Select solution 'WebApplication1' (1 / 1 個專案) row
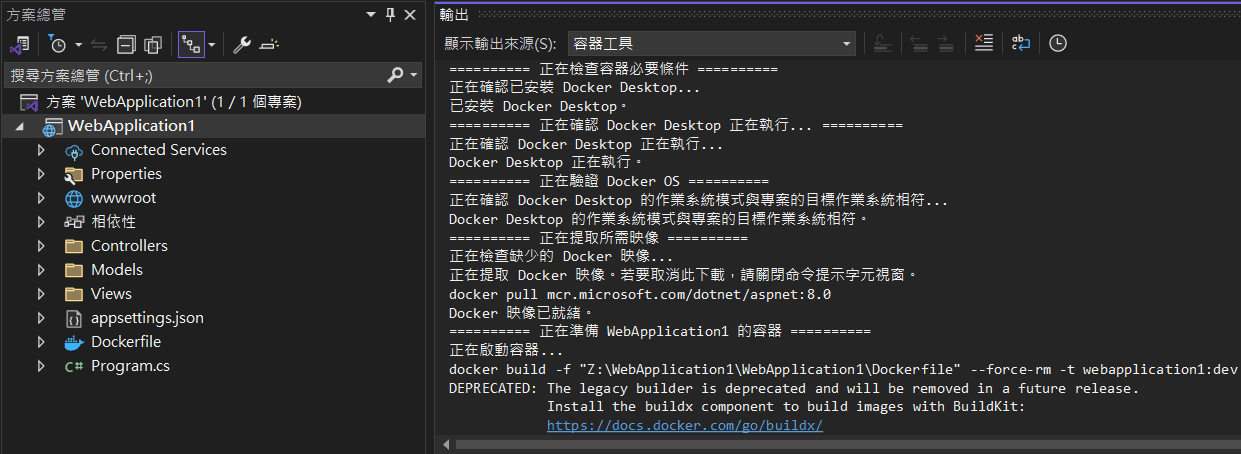The height and width of the screenshot is (454, 1241). point(211,102)
